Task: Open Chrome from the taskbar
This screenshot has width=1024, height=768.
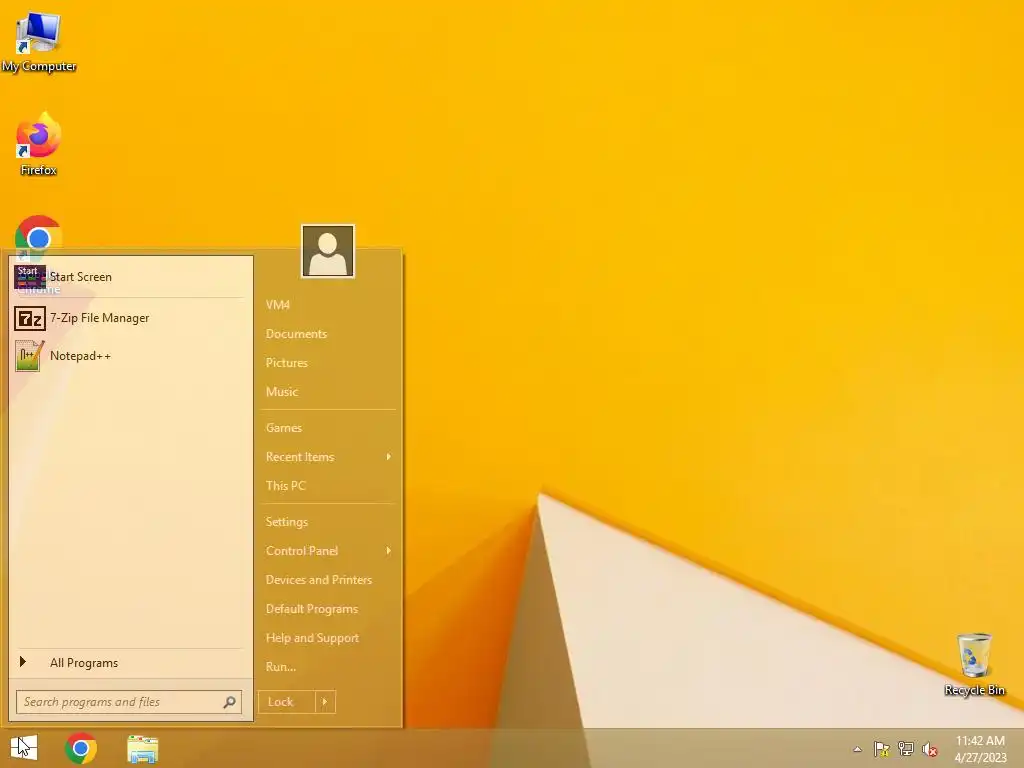Action: point(81,748)
